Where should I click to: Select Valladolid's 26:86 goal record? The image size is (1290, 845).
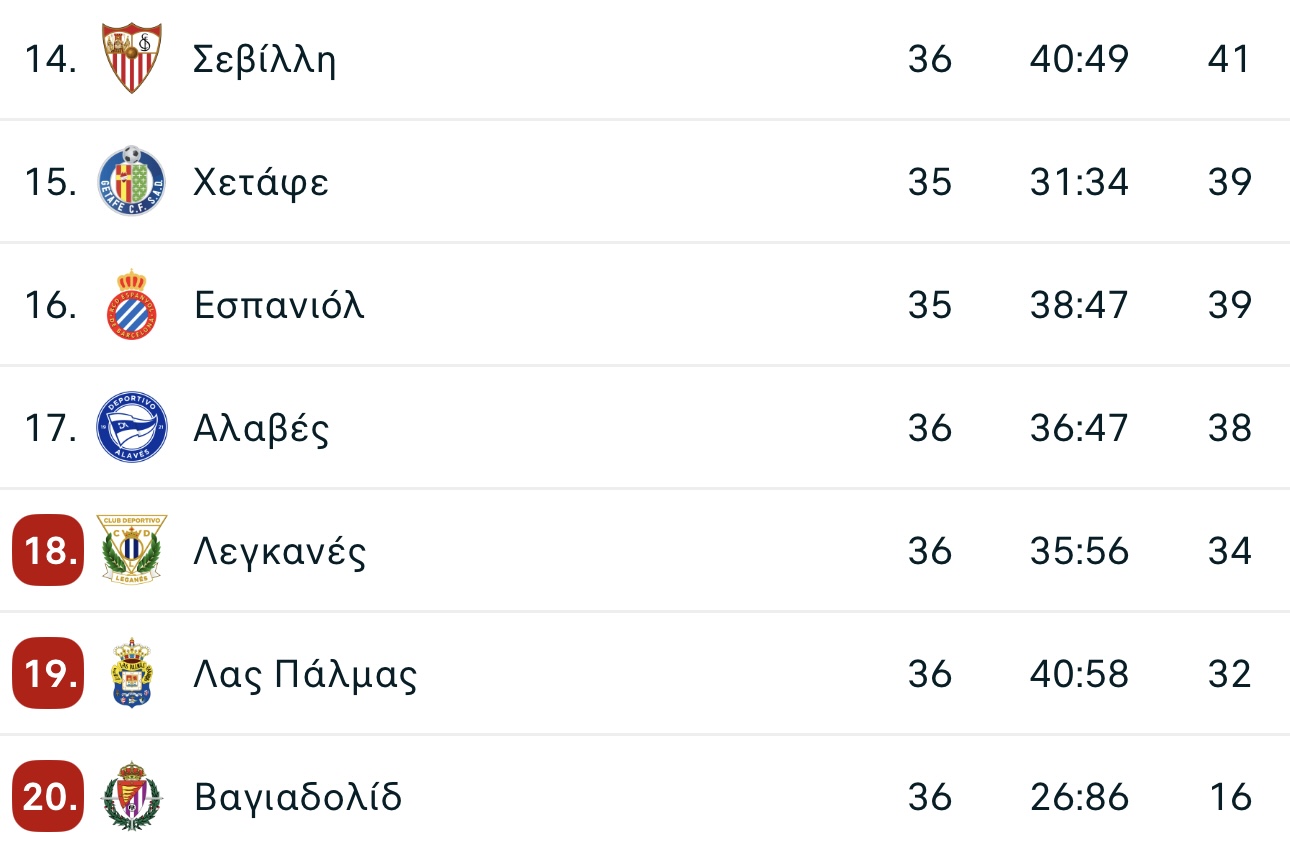1079,797
